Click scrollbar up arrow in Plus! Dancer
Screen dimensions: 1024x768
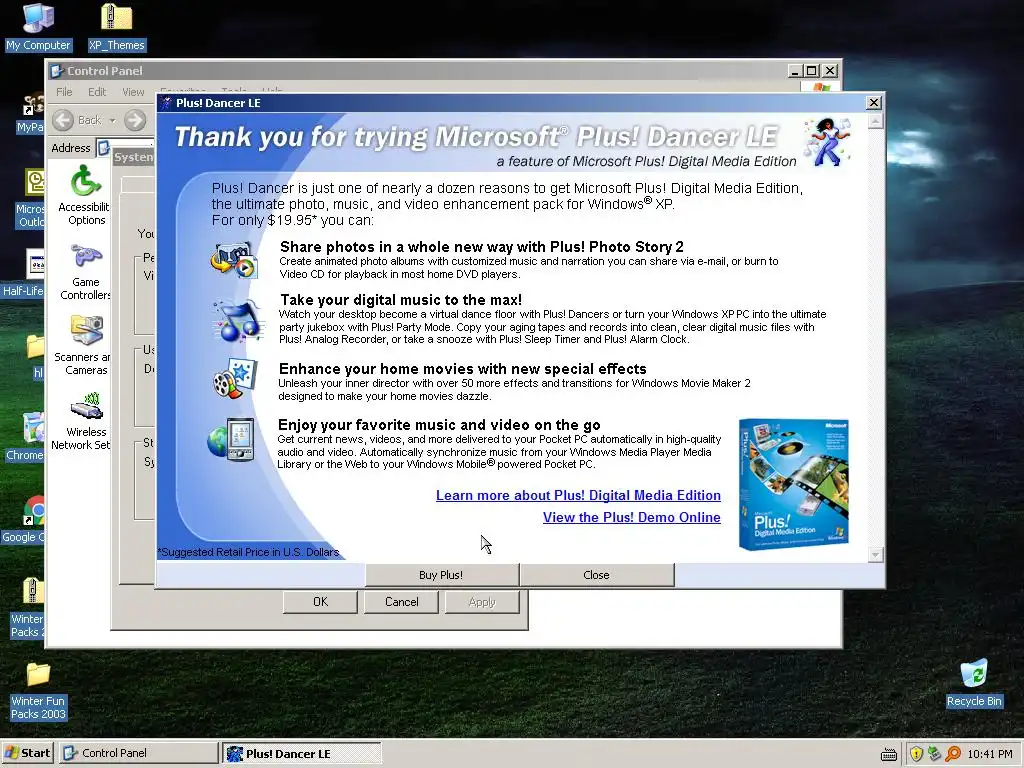point(875,121)
